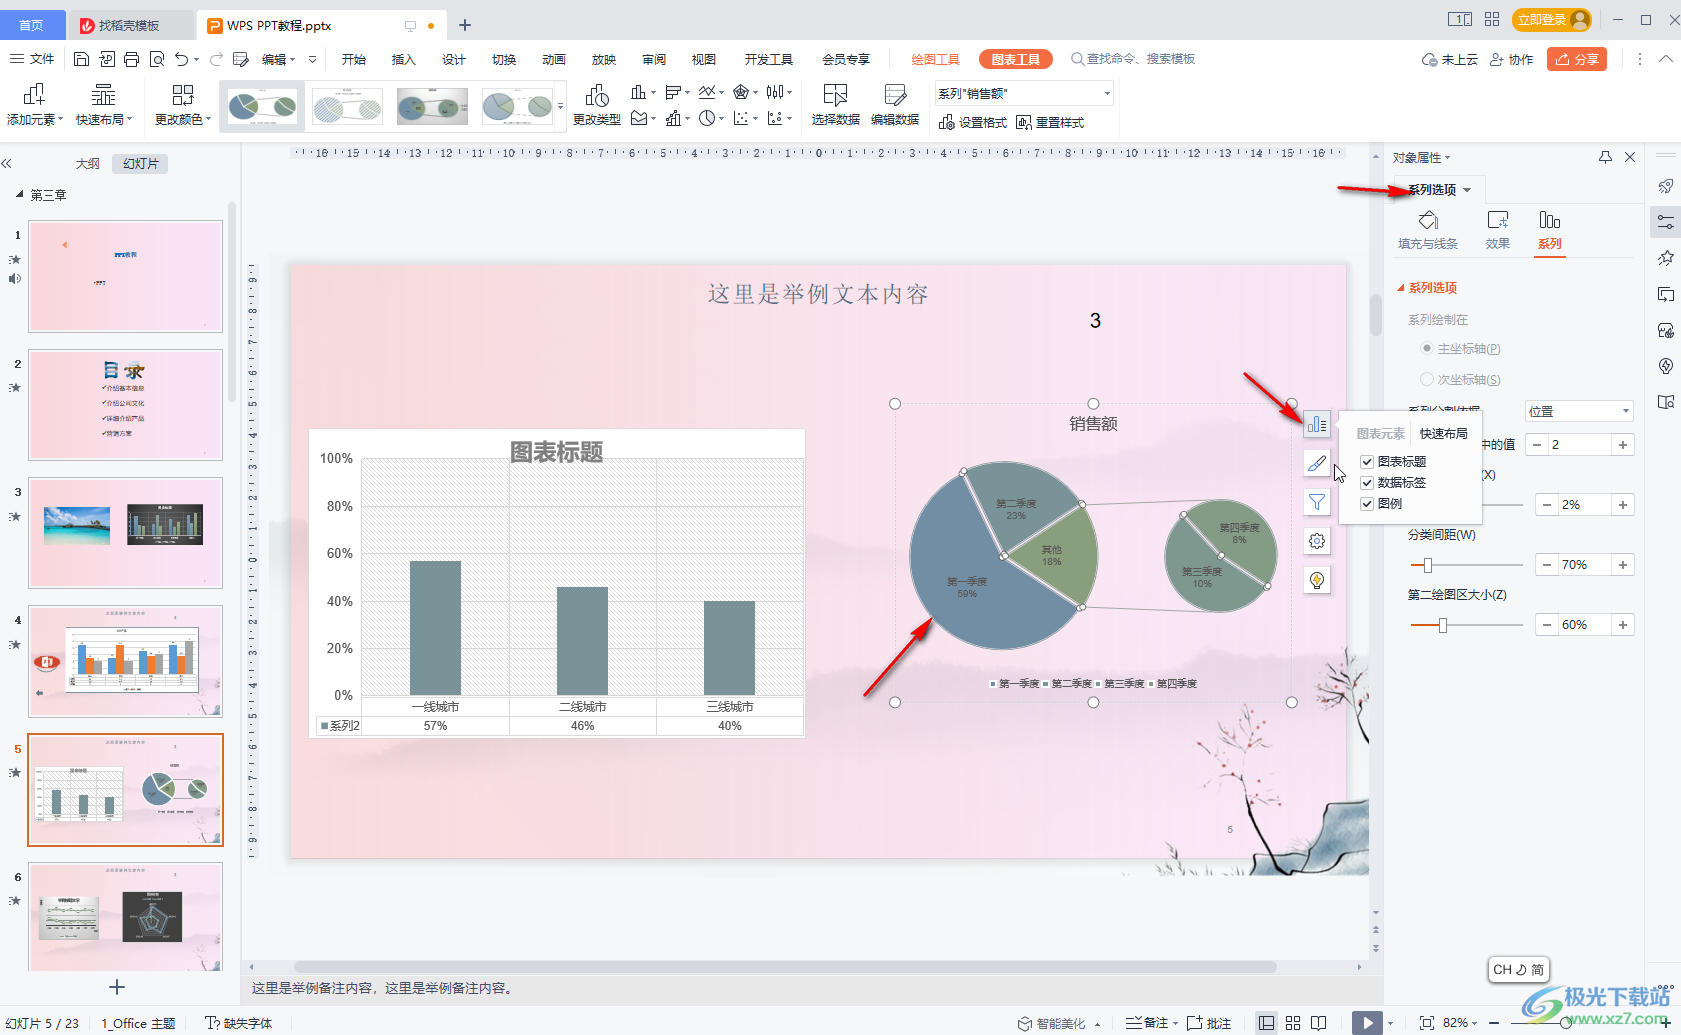The width and height of the screenshot is (1681, 1035).
Task: Click the Change Chart Type icon
Action: (597, 104)
